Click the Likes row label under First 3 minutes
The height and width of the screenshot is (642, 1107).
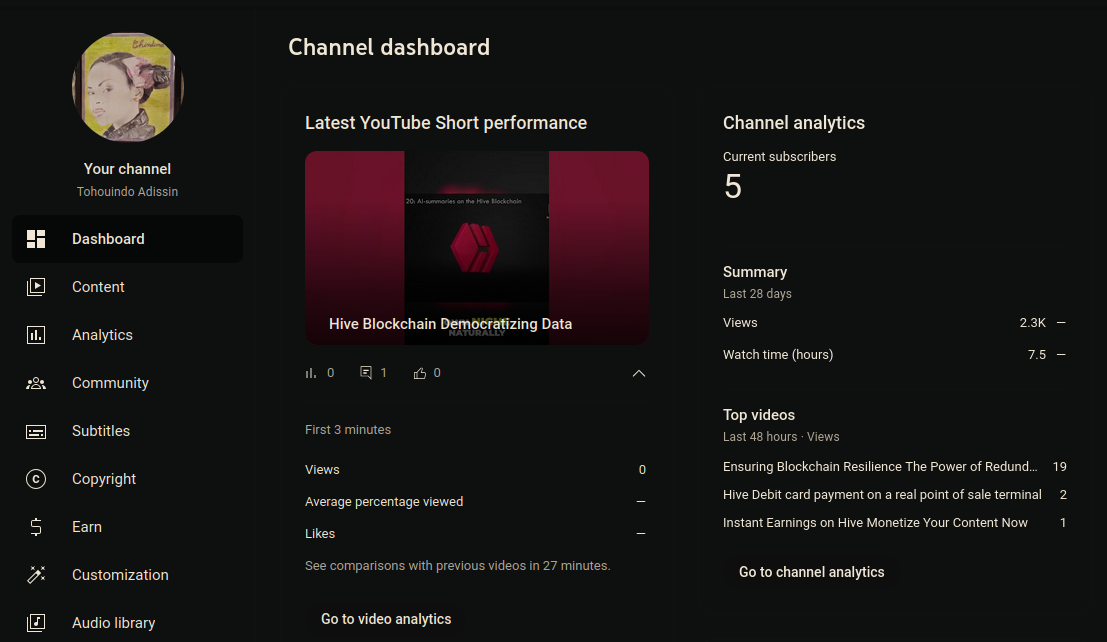[x=320, y=534]
